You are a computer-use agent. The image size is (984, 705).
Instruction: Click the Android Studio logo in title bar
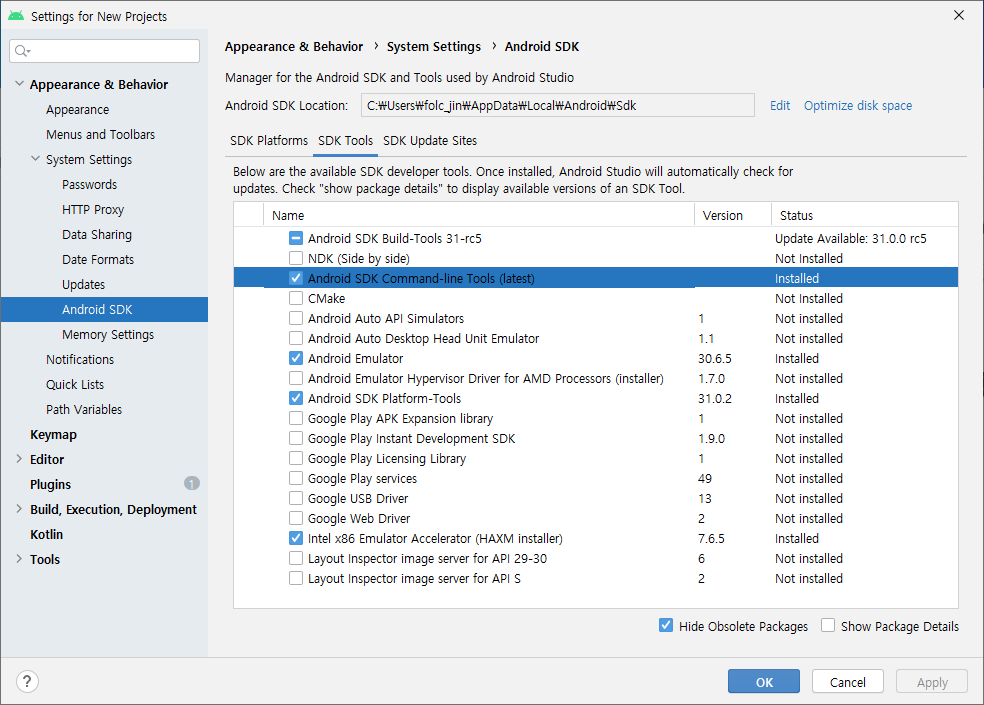(x=16, y=16)
